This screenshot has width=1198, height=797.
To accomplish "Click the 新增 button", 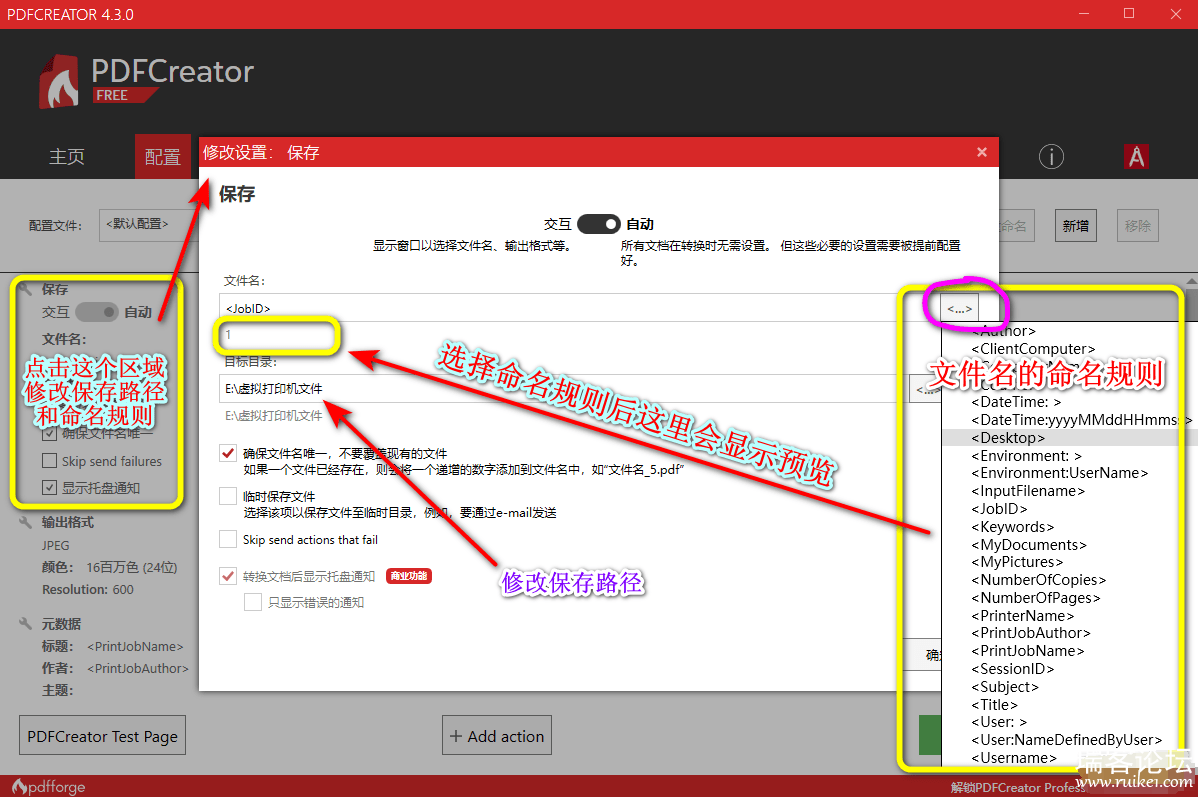I will [1076, 225].
